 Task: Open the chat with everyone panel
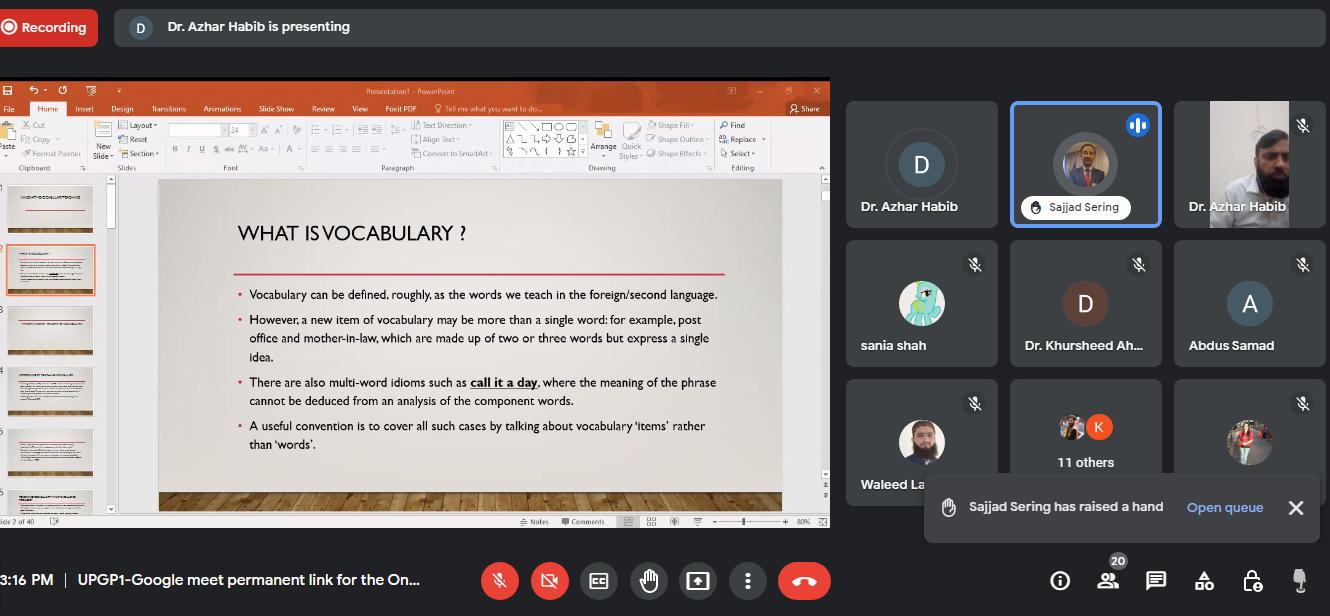click(1156, 581)
